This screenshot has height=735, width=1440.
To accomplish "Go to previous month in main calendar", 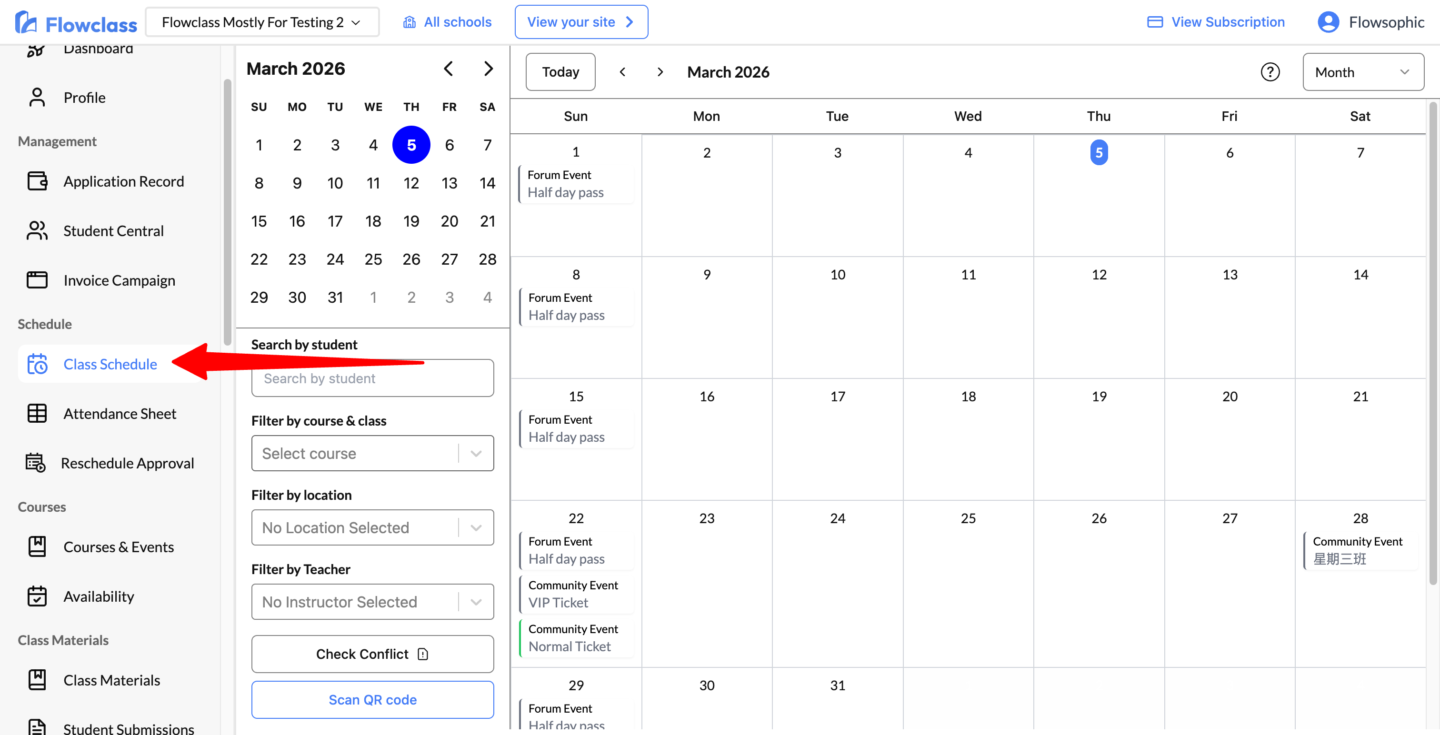I will click(622, 72).
